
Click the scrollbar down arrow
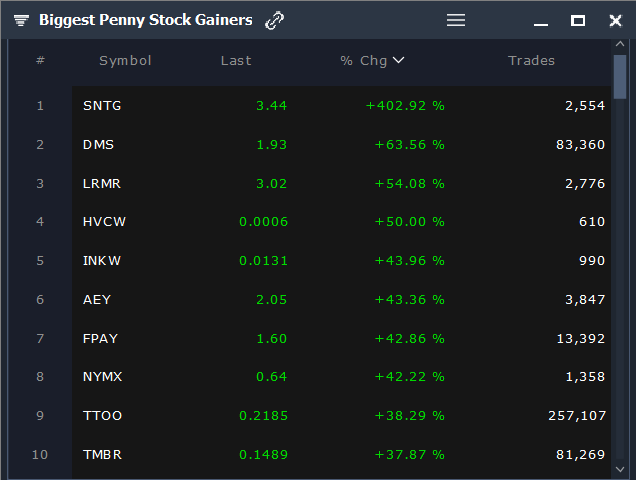(620, 469)
